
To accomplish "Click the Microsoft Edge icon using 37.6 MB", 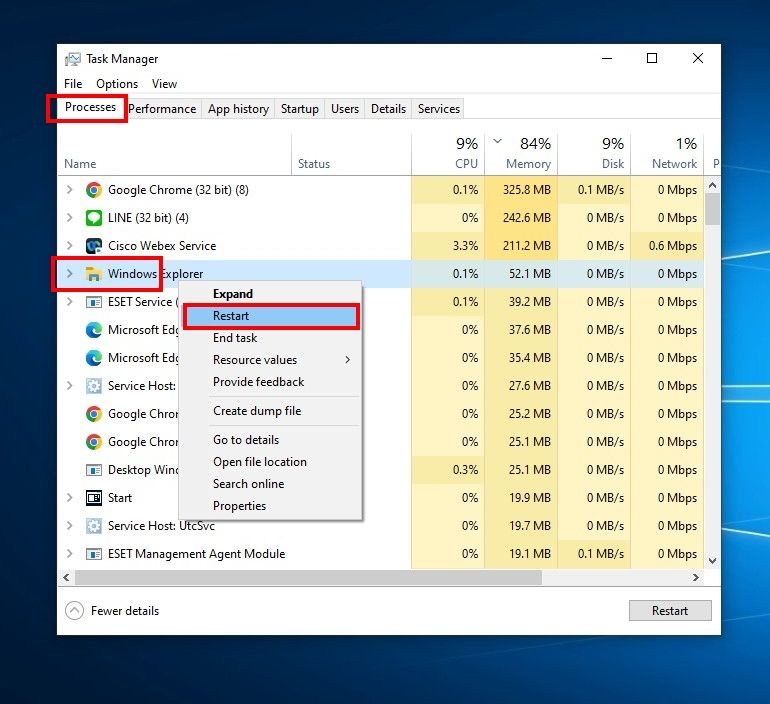I will point(94,330).
